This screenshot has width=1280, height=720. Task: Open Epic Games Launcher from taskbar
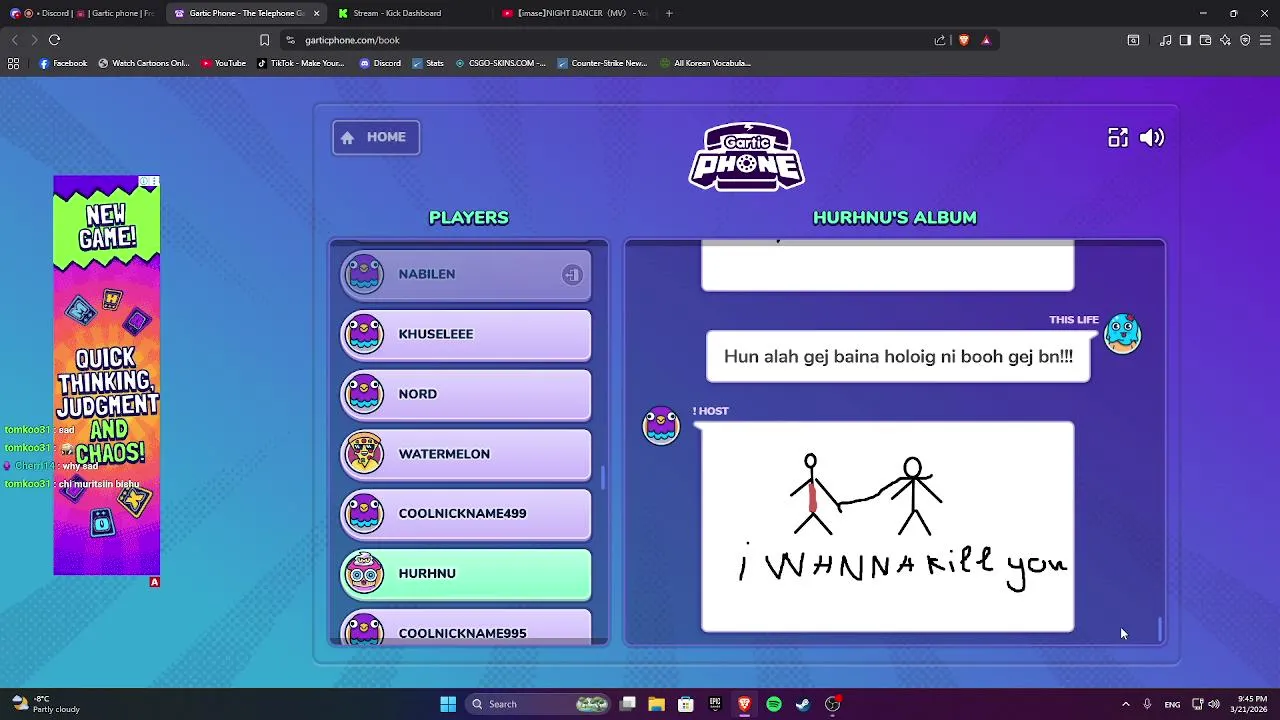[x=715, y=704]
